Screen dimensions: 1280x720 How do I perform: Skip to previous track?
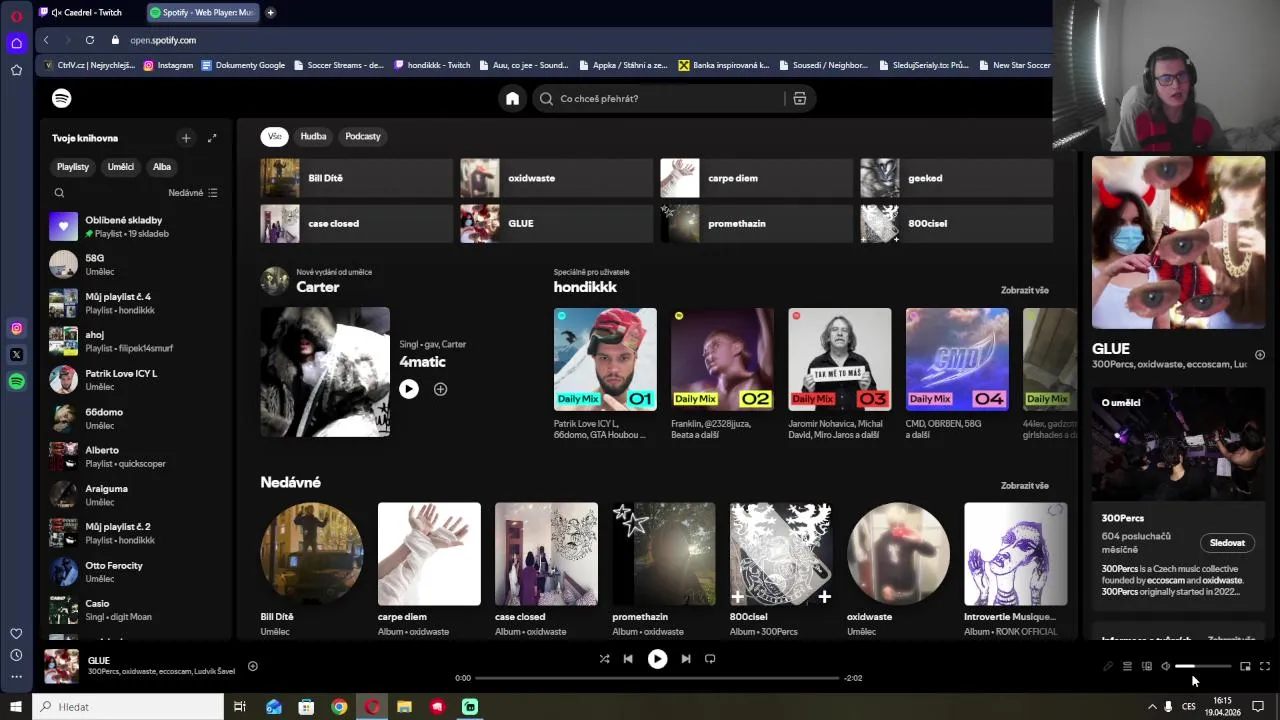(628, 659)
